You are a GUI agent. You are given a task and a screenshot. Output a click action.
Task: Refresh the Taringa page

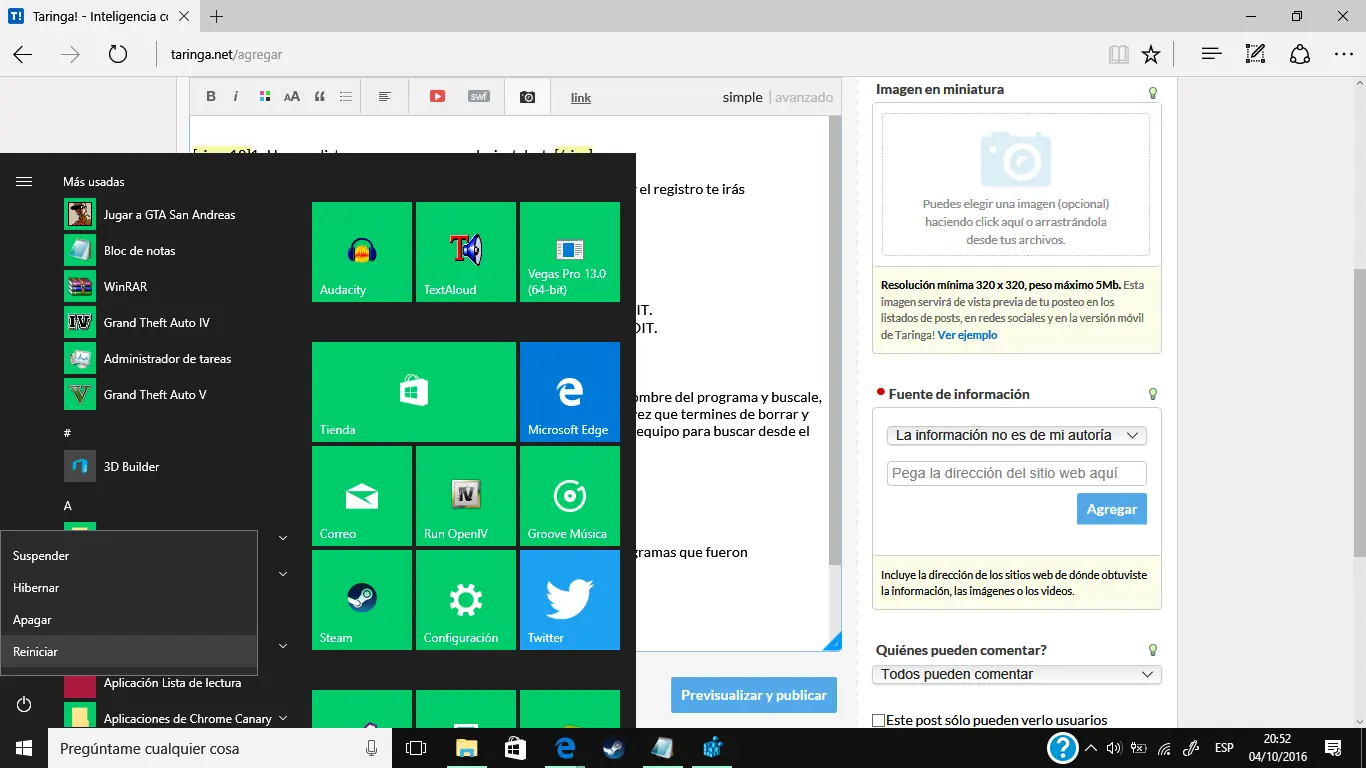pyautogui.click(x=118, y=54)
